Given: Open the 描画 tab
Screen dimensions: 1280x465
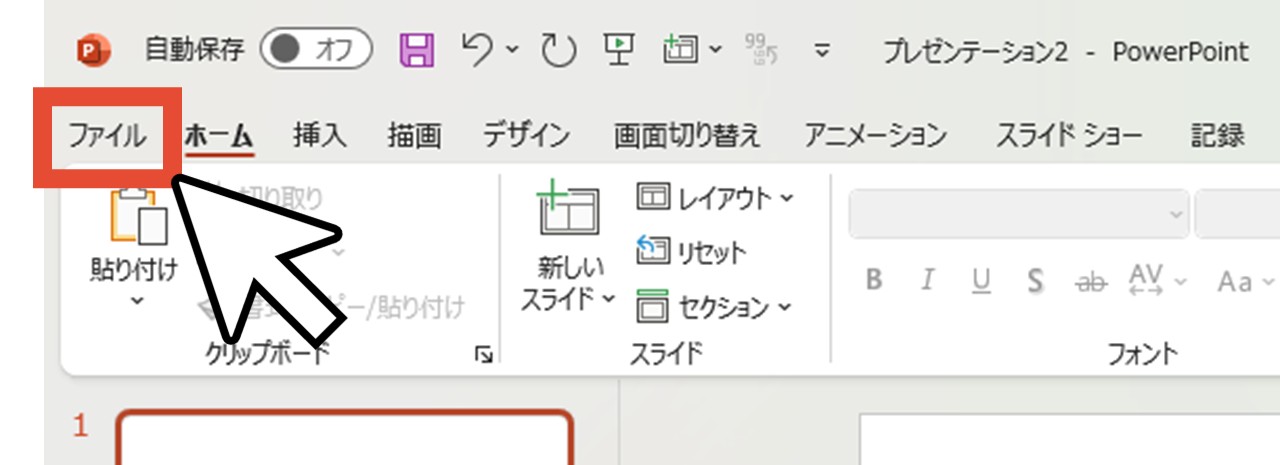Looking at the screenshot, I should coord(415,136).
